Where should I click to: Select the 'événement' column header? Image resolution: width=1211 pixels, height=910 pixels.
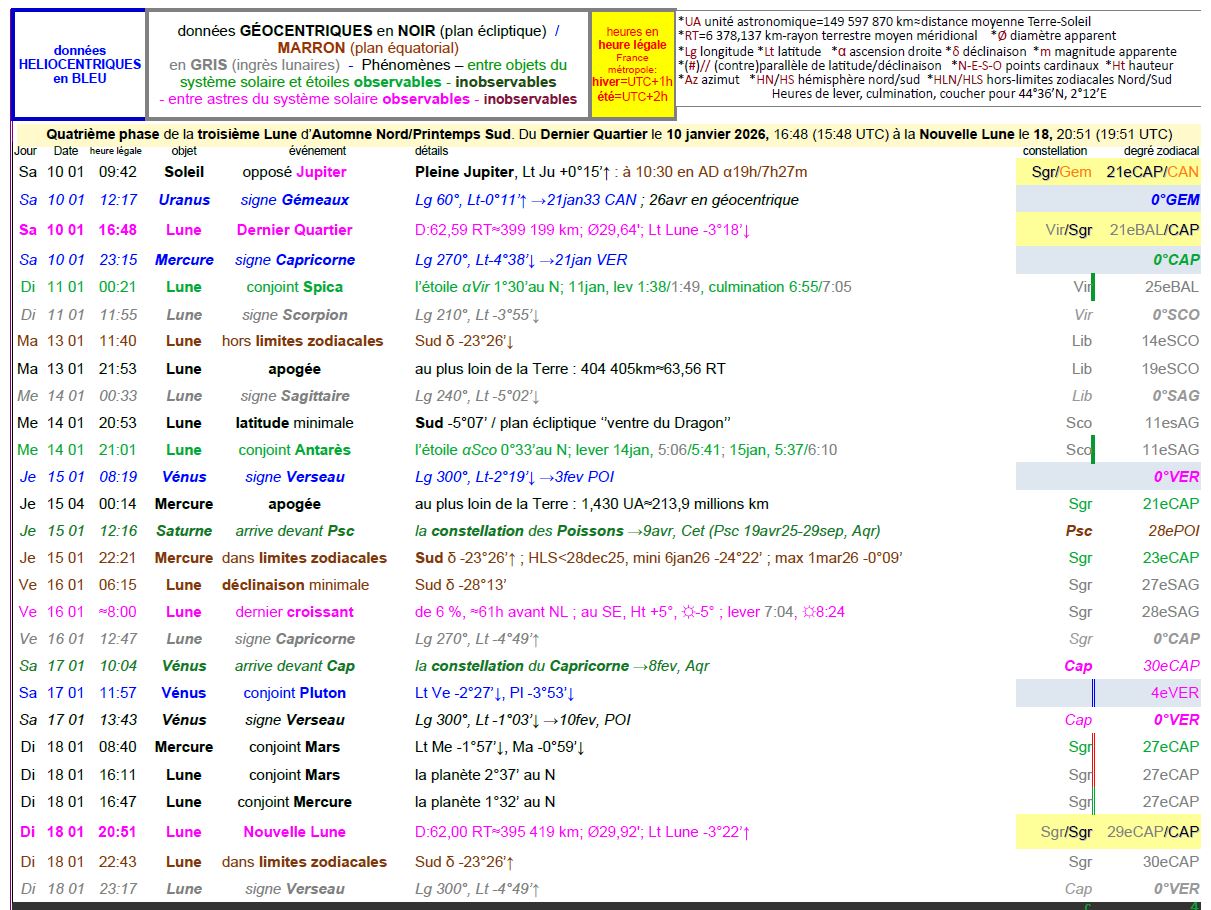click(x=317, y=151)
